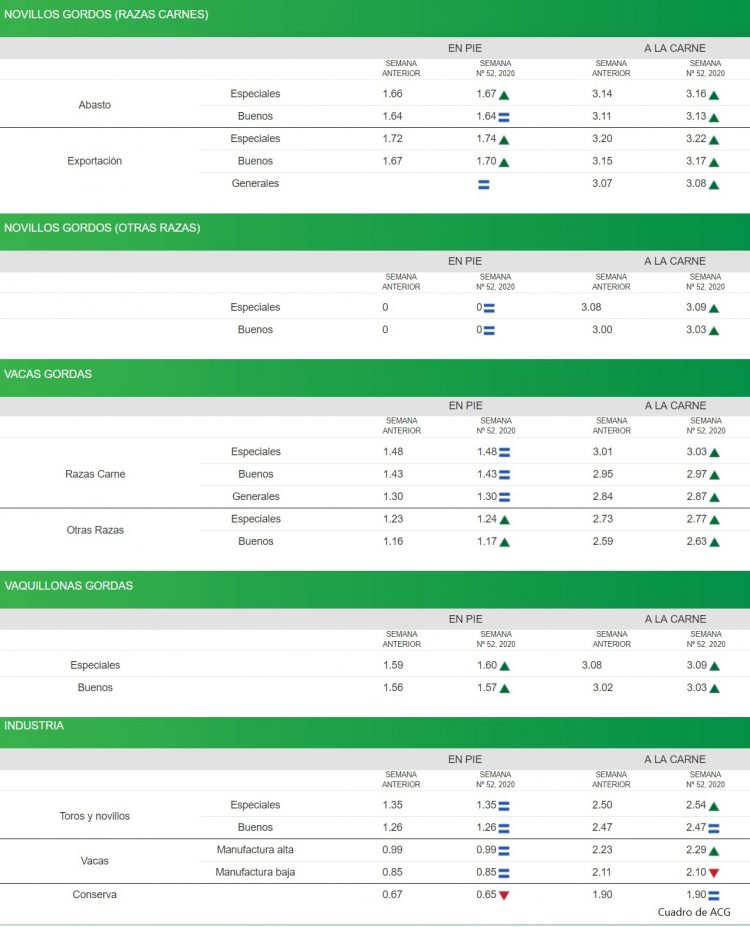This screenshot has height=927, width=750.
Task: Click the Cuadro de ACG credit text
Action: [x=694, y=912]
